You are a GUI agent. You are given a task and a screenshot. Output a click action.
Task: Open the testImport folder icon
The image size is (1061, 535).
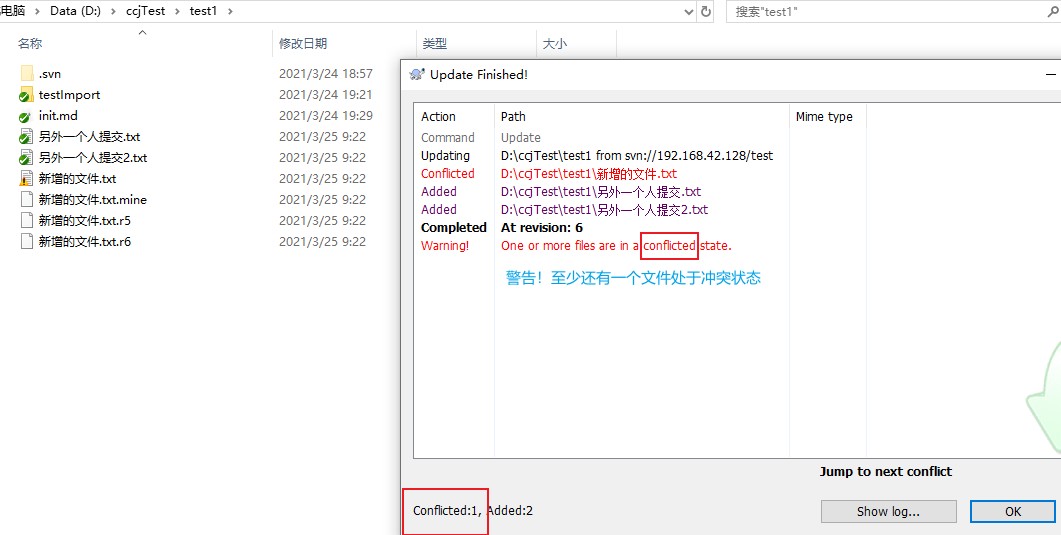tap(26, 95)
